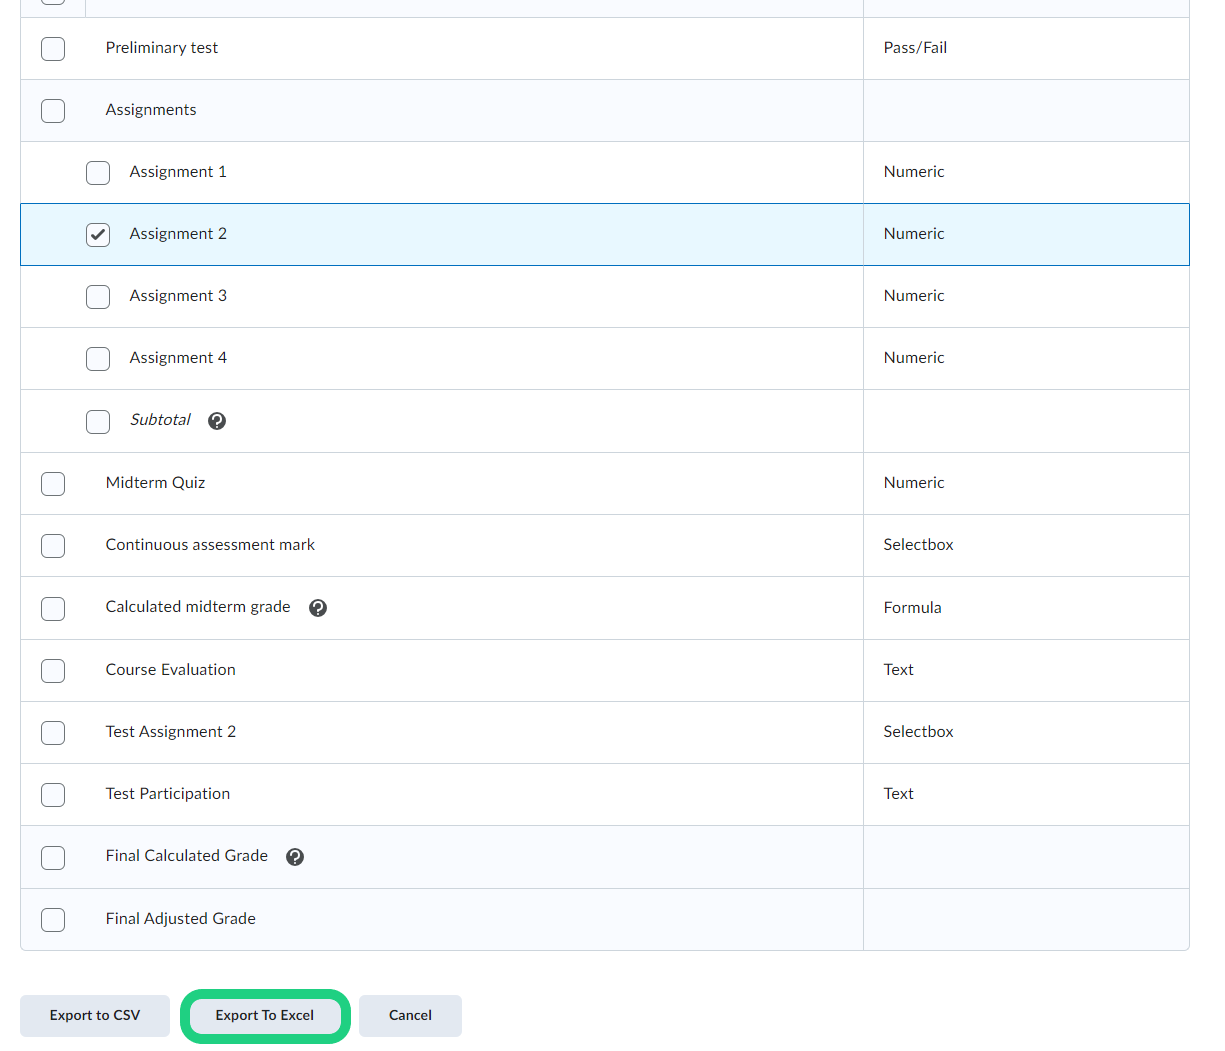Tick the Midterm Quiz checkbox
The height and width of the screenshot is (1051, 1225).
53,484
